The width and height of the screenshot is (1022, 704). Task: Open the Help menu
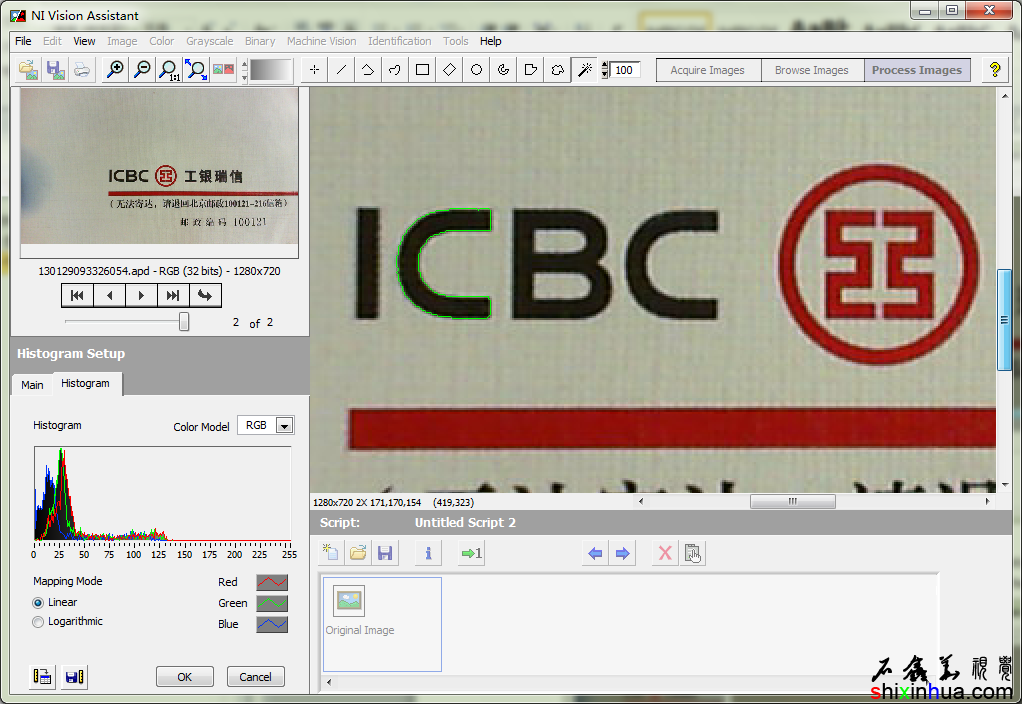point(490,41)
